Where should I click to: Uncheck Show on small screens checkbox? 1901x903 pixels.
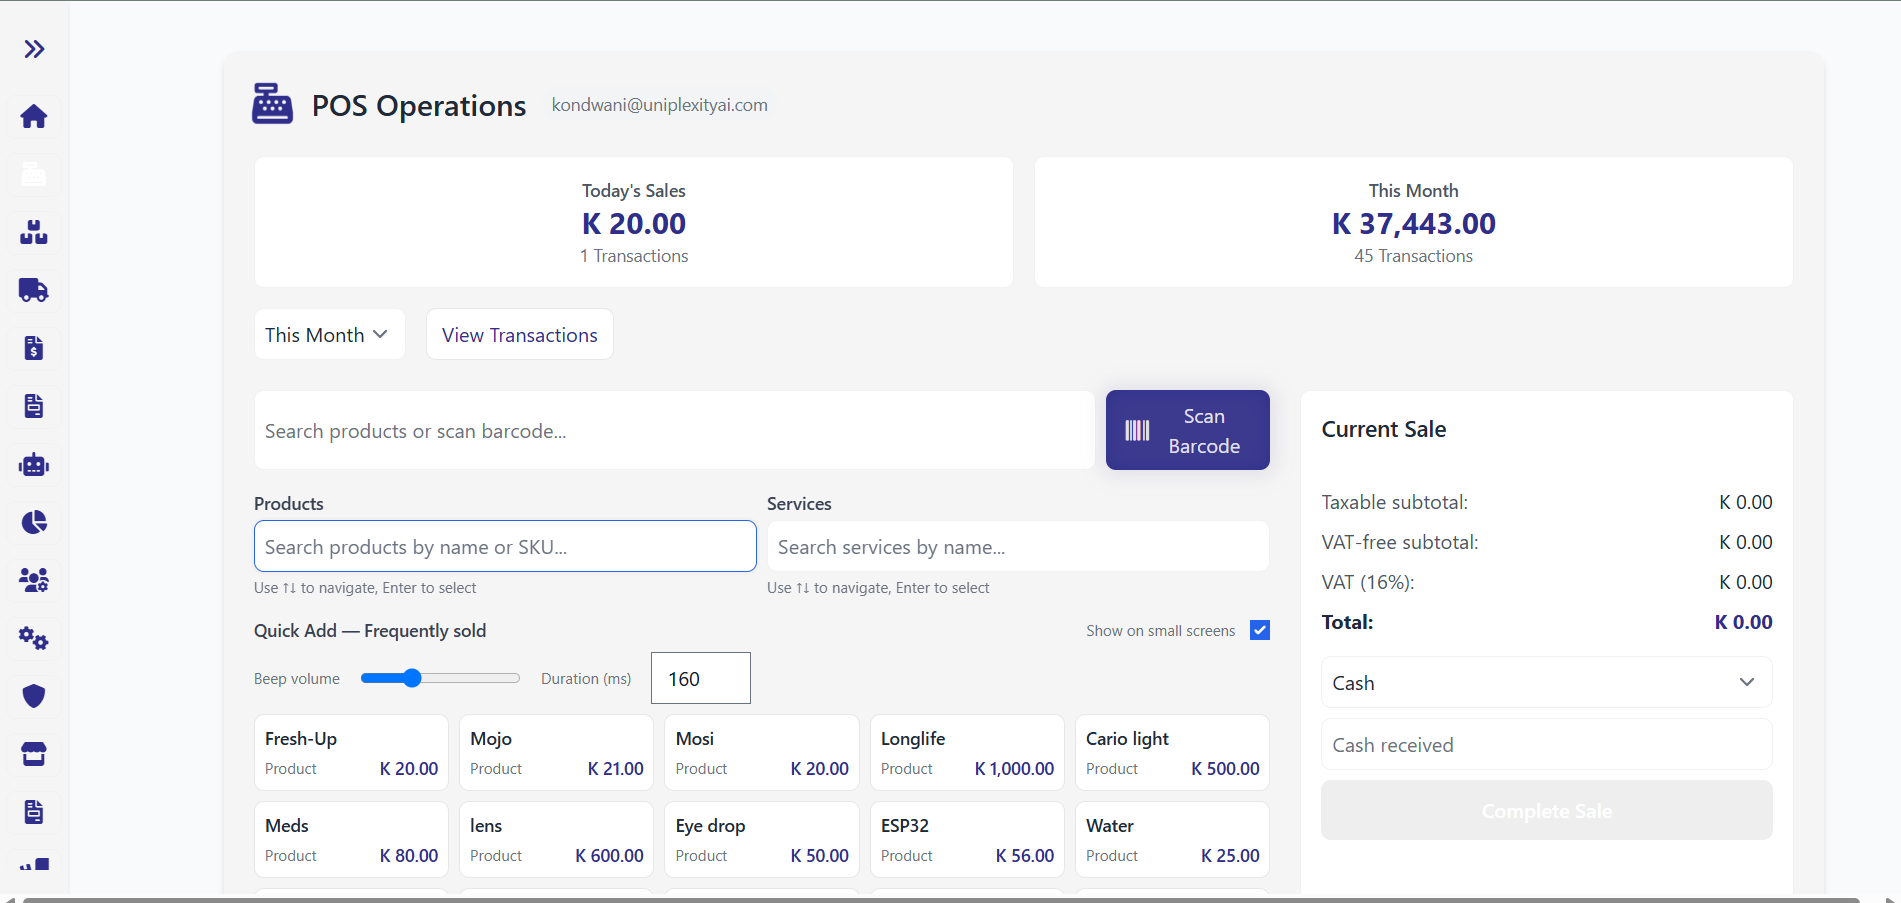1260,630
